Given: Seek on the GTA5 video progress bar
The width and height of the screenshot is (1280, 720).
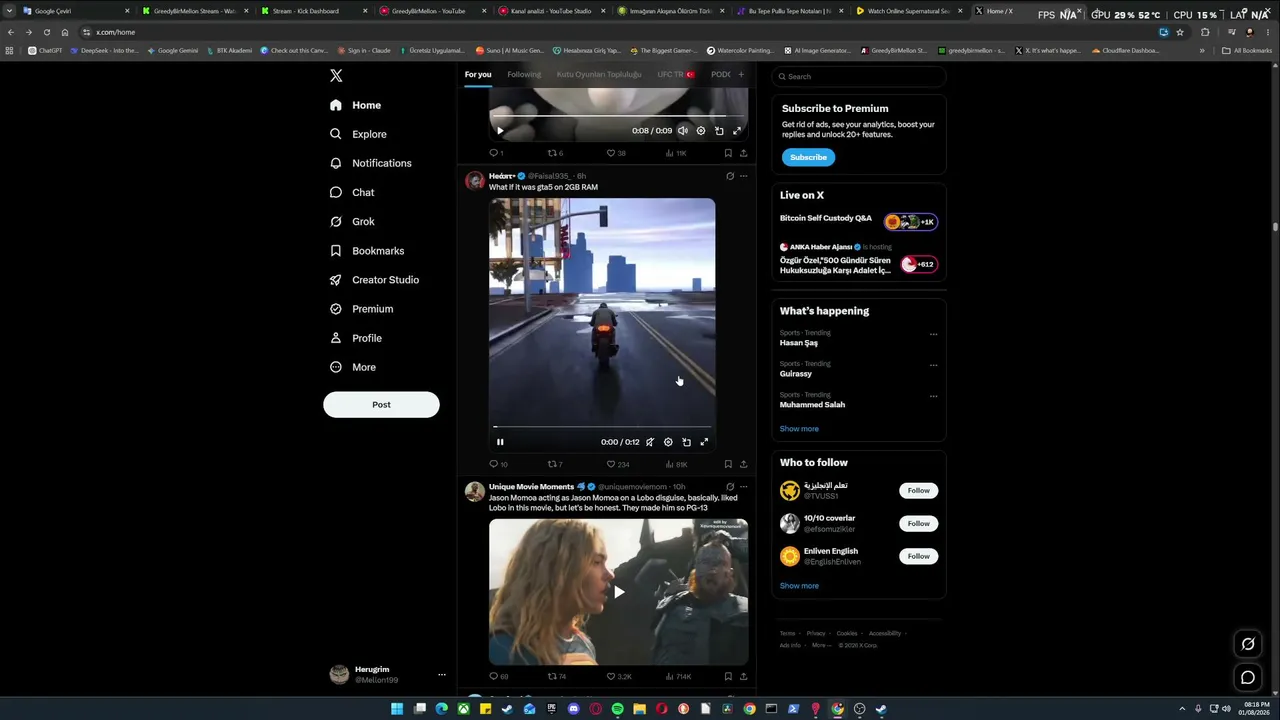Looking at the screenshot, I should tap(602, 427).
